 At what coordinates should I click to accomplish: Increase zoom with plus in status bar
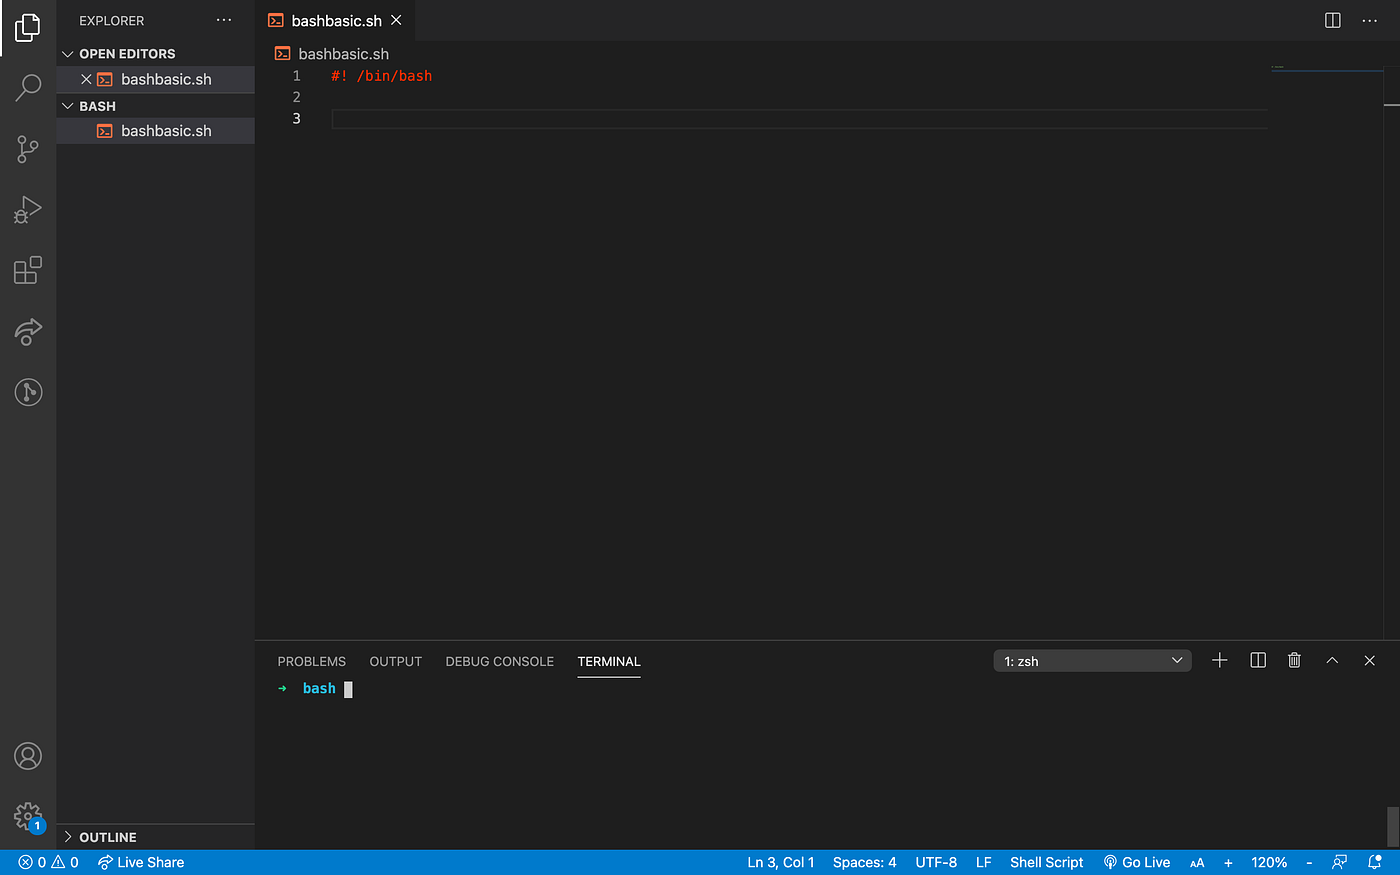[1228, 862]
